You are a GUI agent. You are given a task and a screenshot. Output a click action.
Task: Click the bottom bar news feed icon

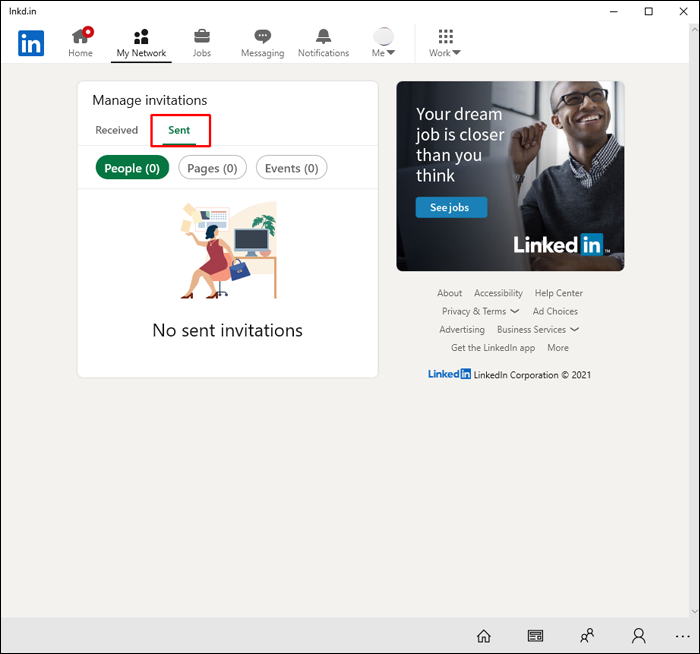coord(535,635)
